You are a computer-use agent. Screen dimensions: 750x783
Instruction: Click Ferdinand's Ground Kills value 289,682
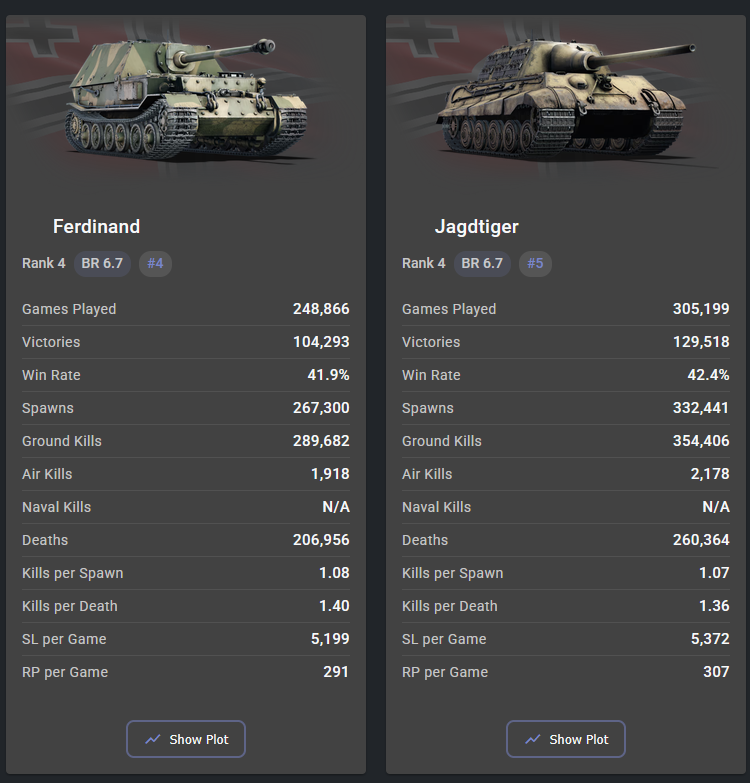click(x=321, y=441)
